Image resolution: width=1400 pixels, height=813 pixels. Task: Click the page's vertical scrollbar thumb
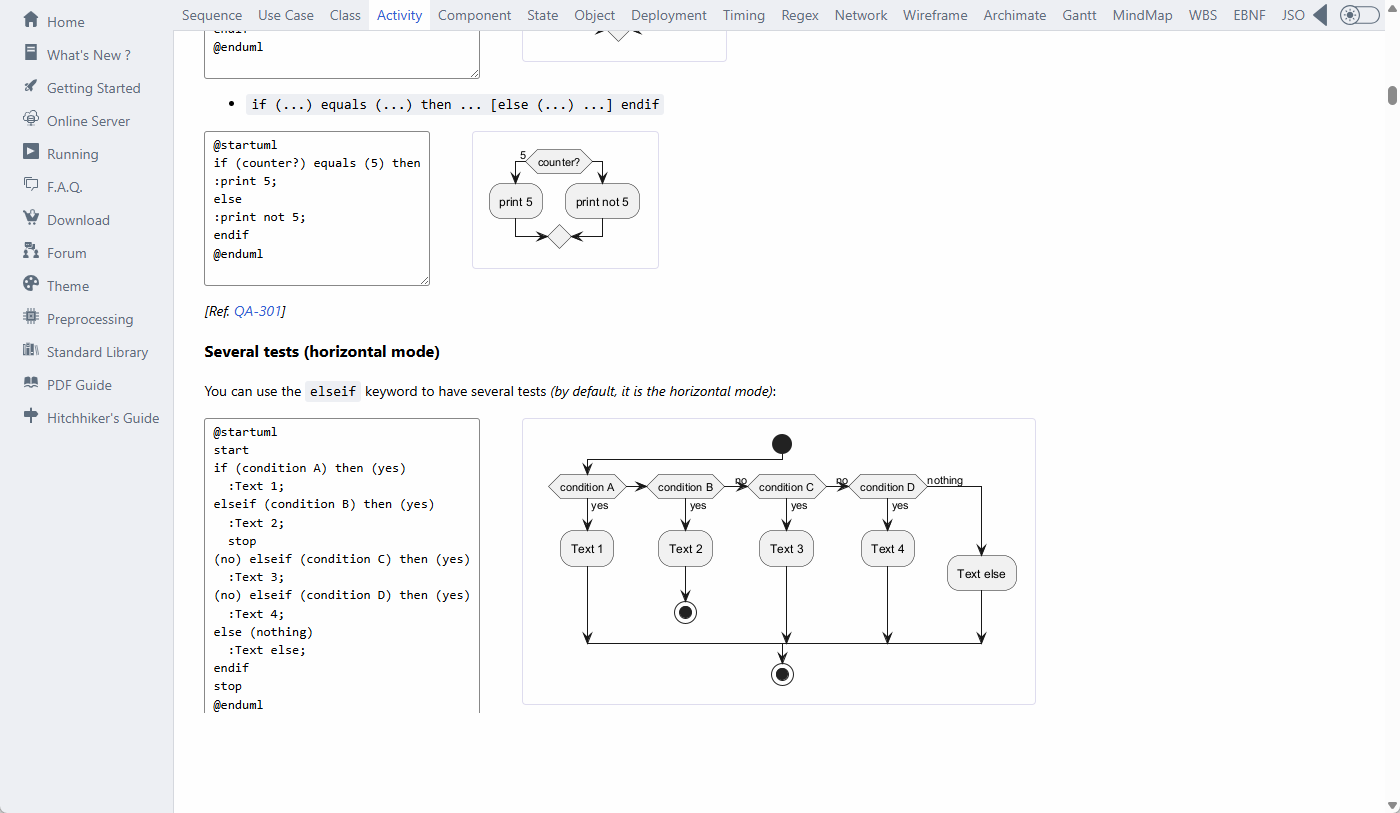(1392, 95)
